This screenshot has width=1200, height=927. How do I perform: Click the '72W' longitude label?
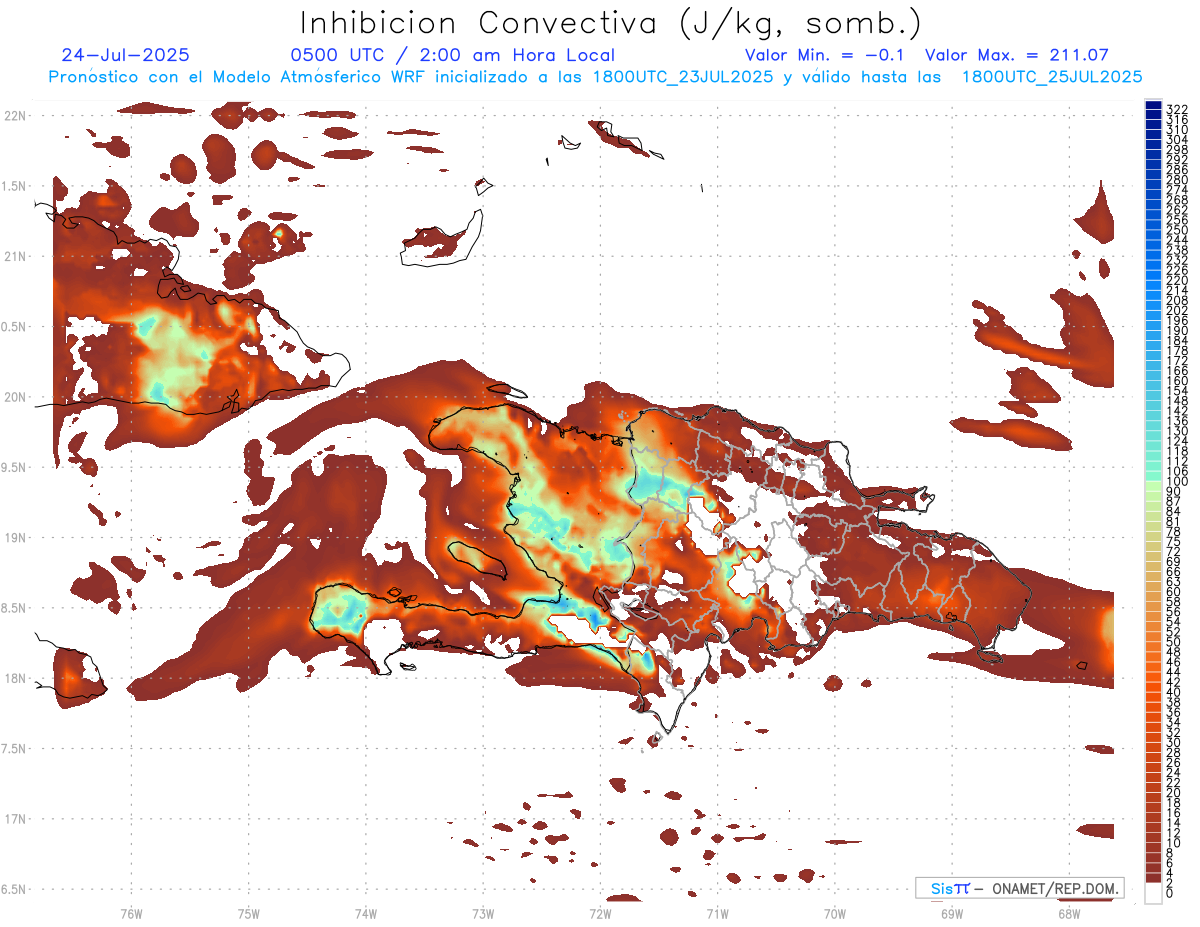tap(600, 913)
